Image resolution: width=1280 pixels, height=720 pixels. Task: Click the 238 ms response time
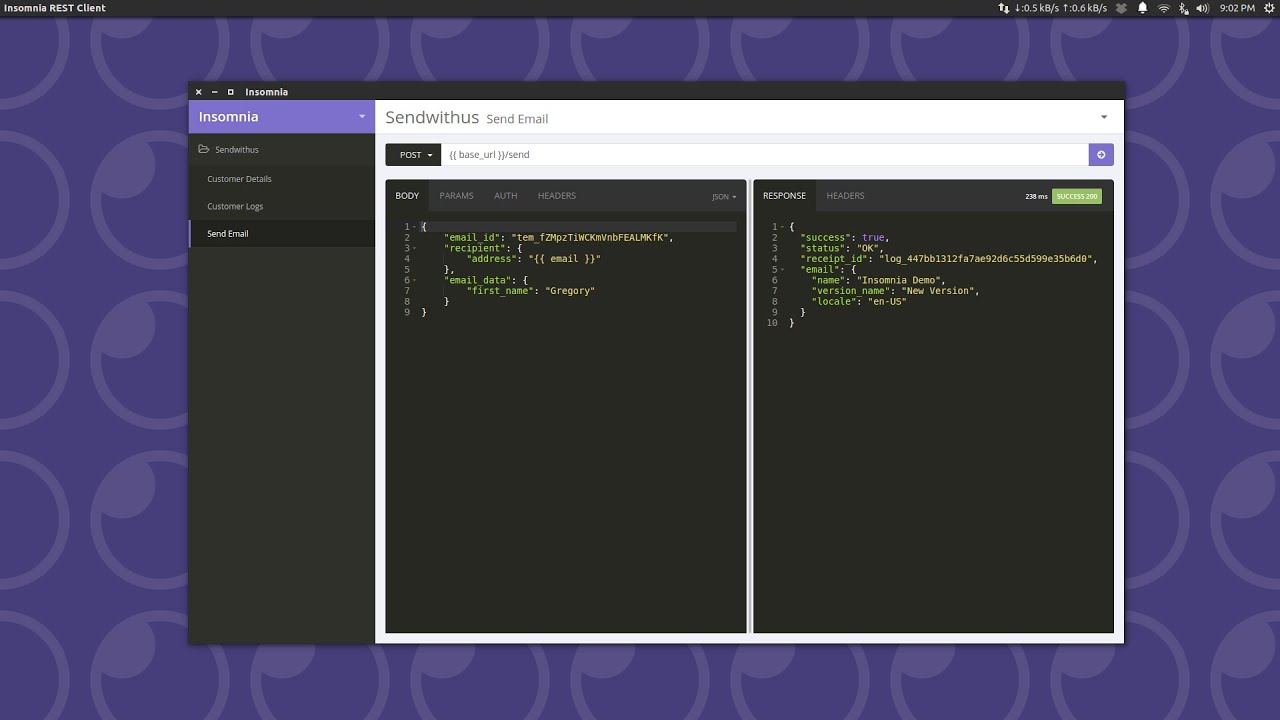(x=1036, y=196)
